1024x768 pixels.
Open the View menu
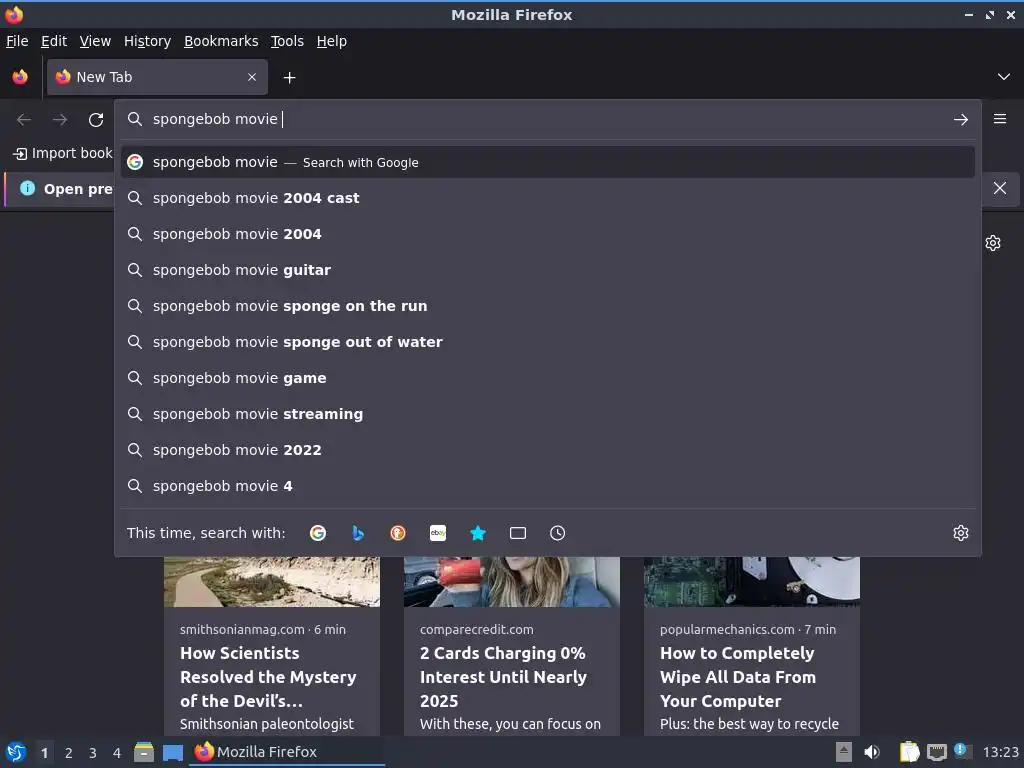click(x=95, y=41)
